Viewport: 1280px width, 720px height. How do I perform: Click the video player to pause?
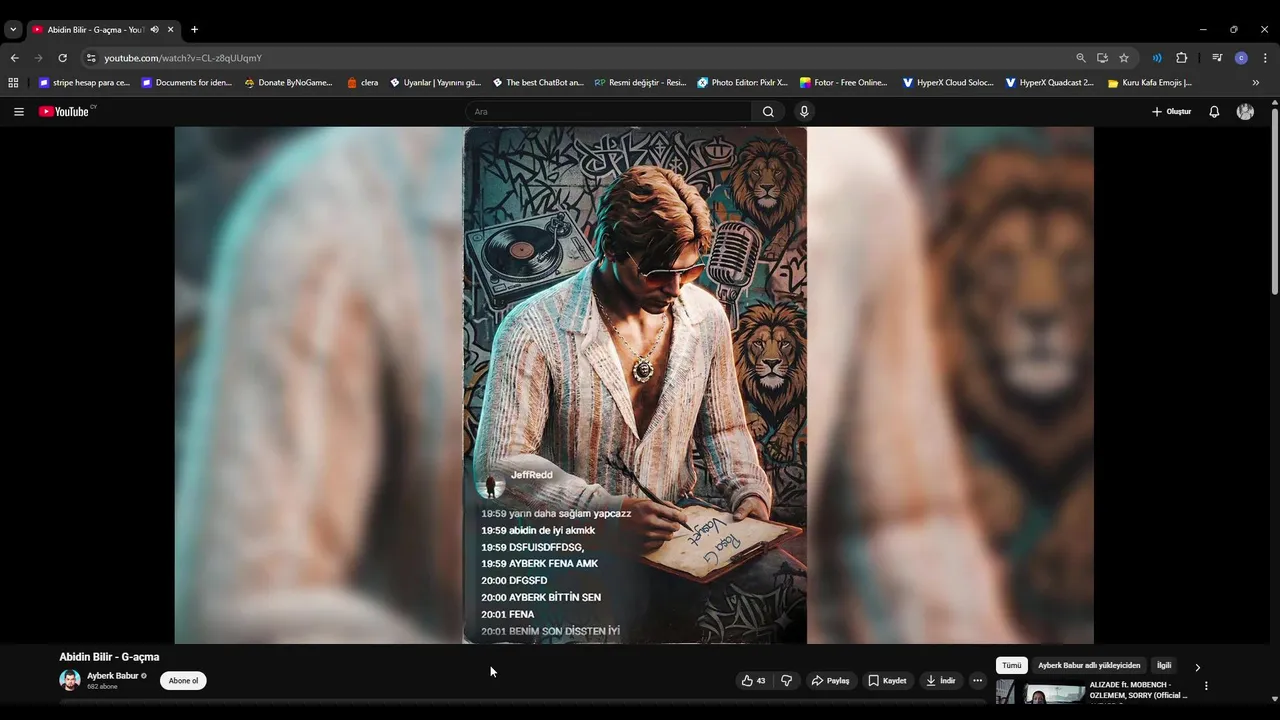[x=634, y=385]
